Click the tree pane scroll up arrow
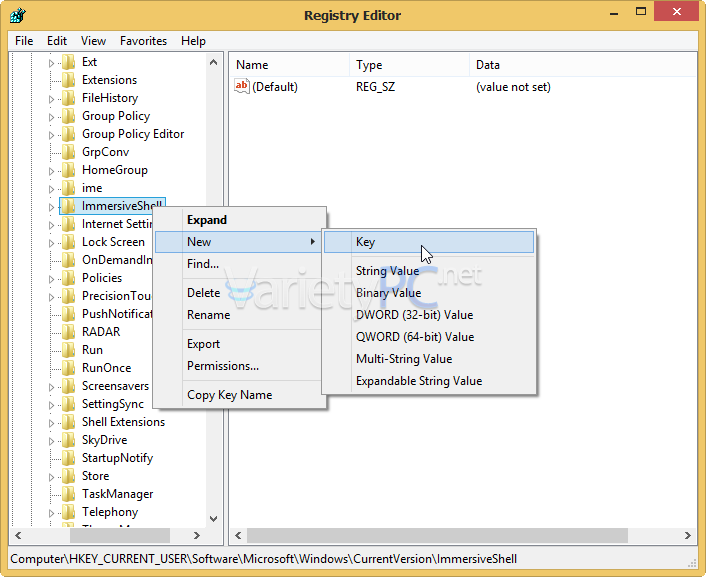The width and height of the screenshot is (706, 577). (213, 63)
